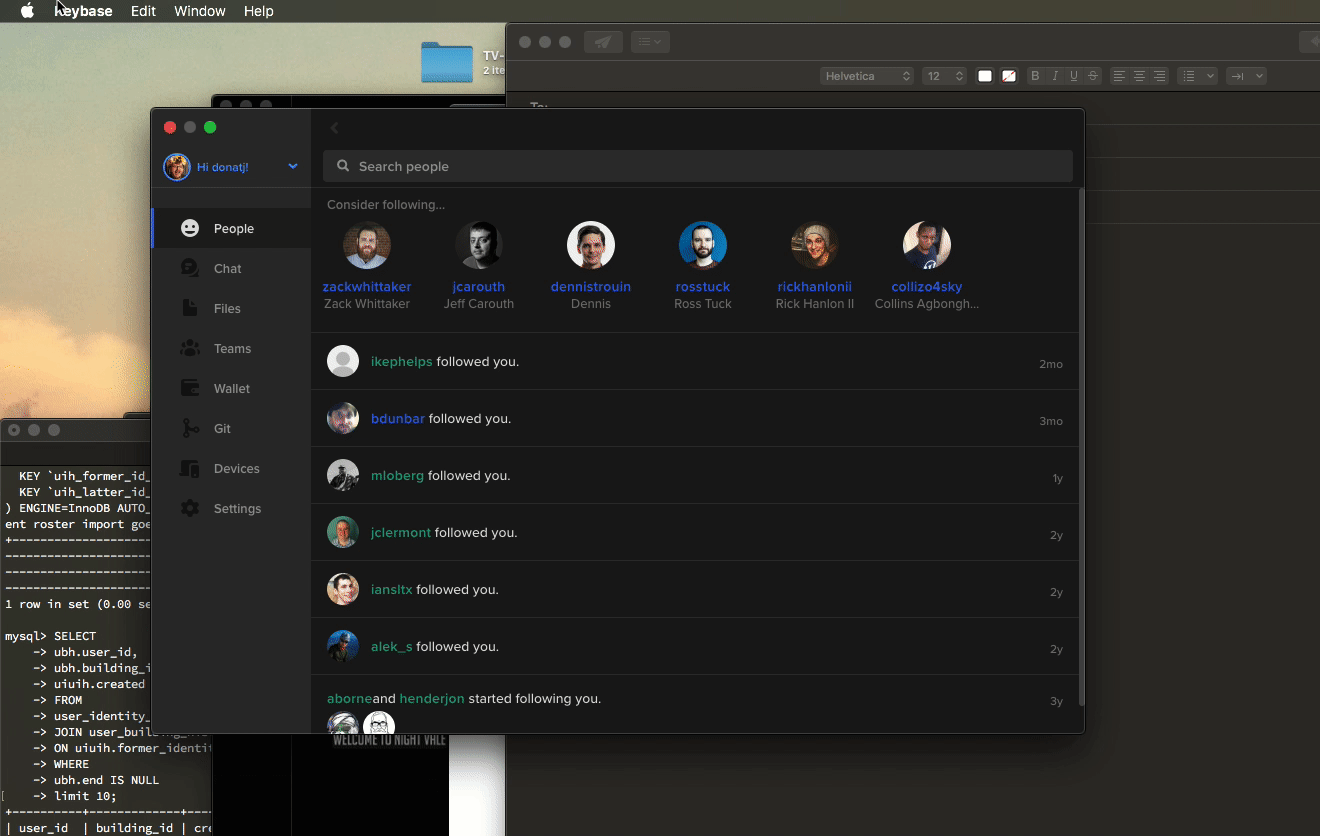Open the Teams section icon

coord(190,348)
